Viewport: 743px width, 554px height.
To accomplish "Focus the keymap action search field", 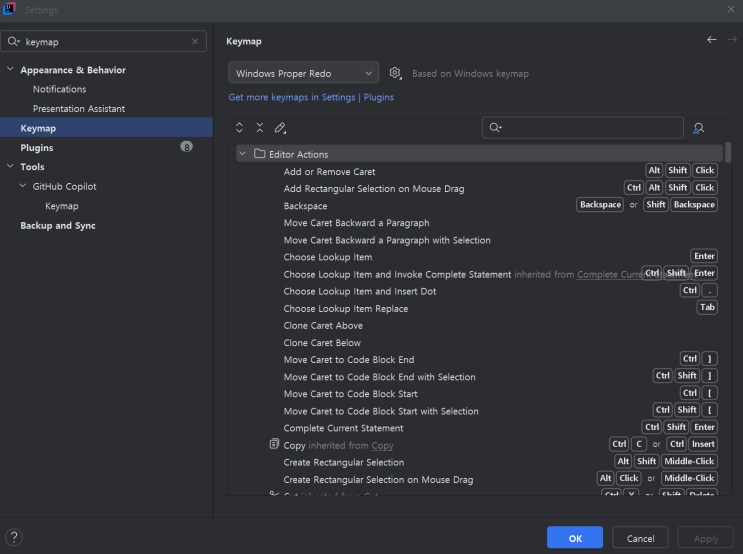I will click(582, 127).
